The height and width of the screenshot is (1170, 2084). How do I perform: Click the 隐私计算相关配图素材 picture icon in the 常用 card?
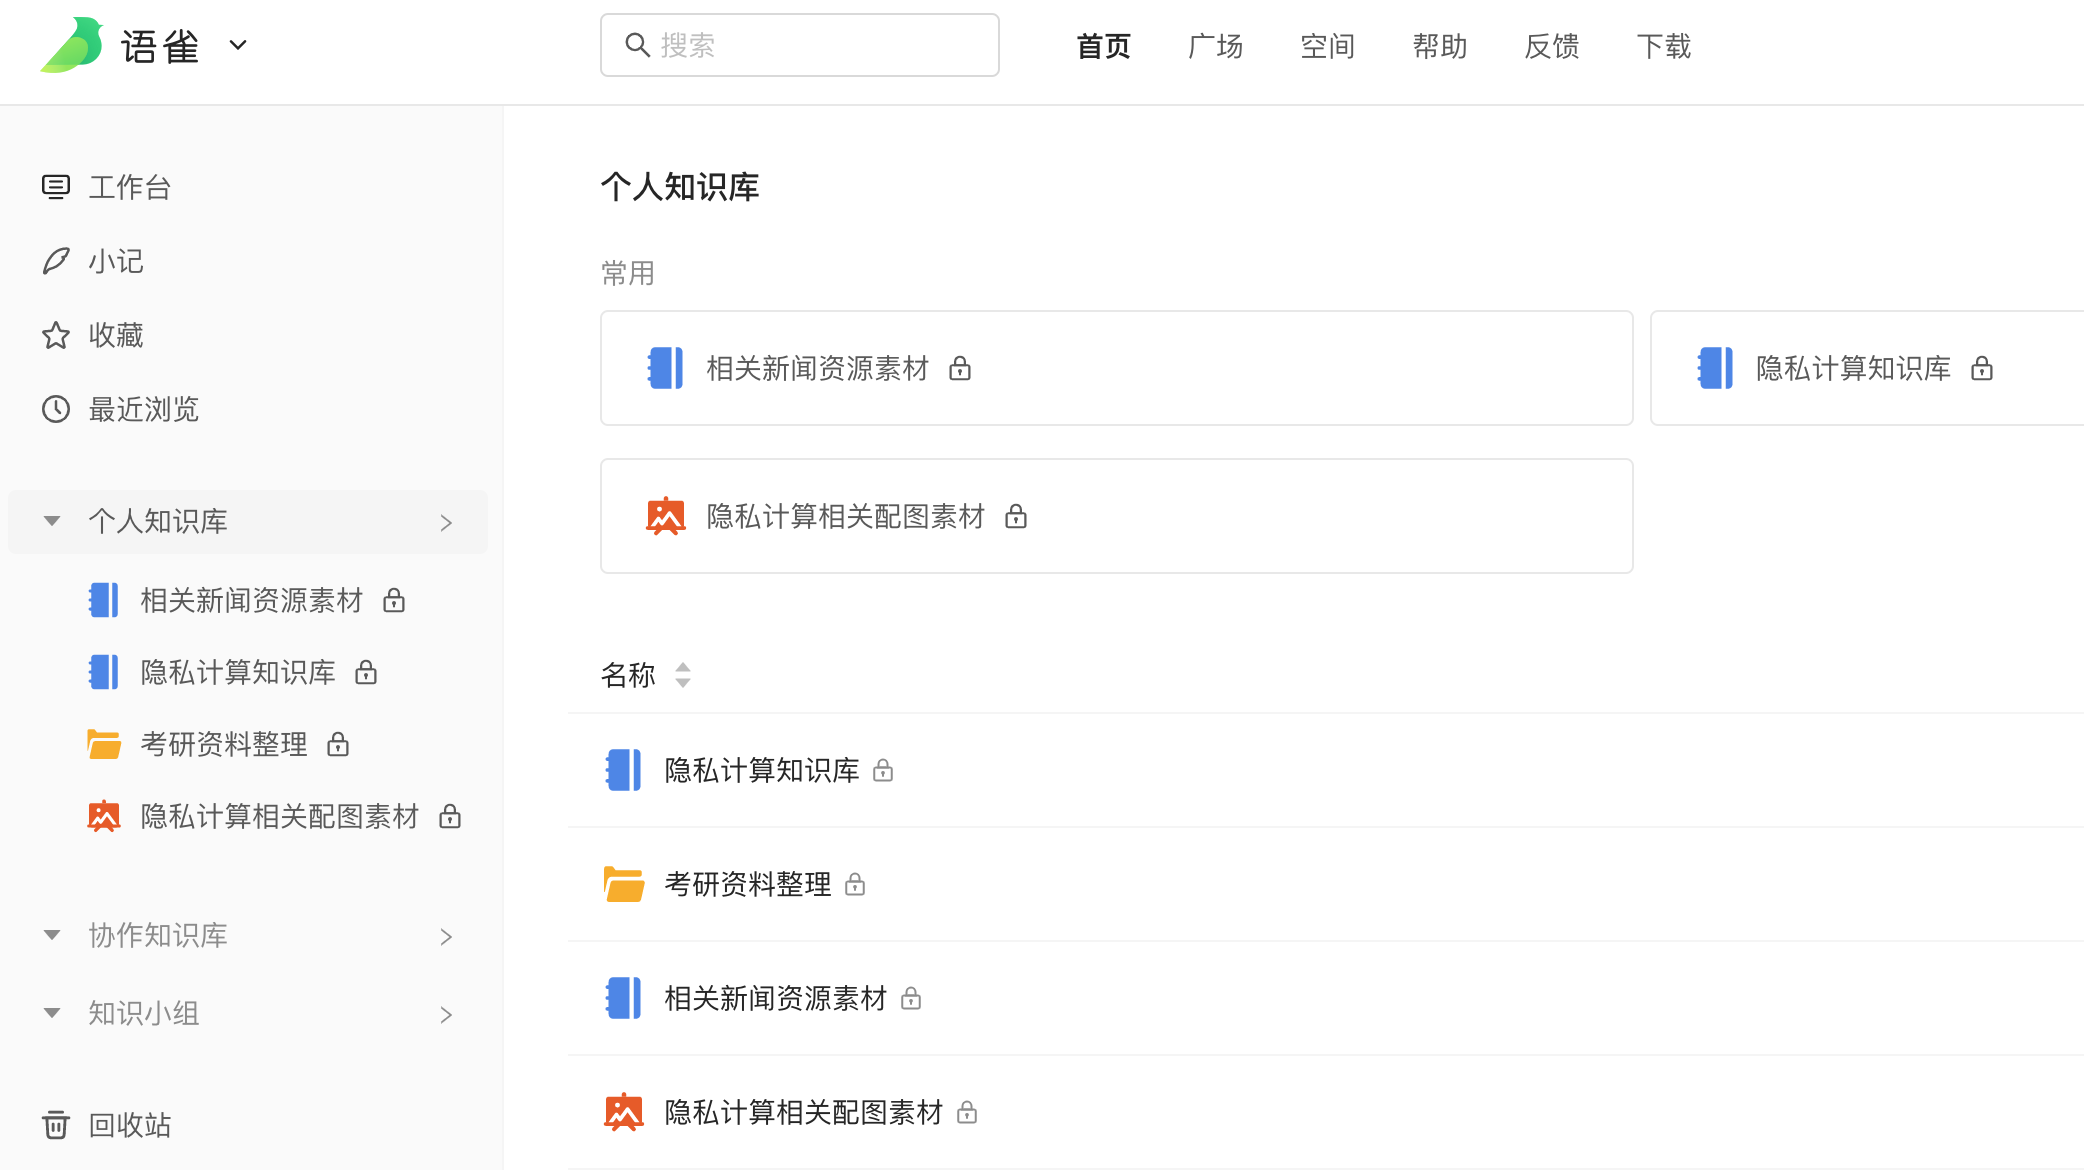pyautogui.click(x=666, y=516)
